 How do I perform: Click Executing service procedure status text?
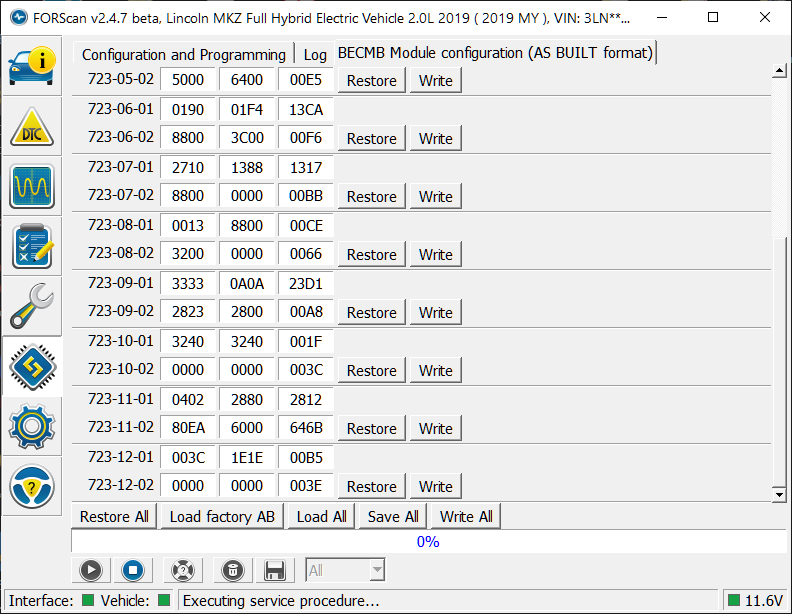pyautogui.click(x=281, y=600)
